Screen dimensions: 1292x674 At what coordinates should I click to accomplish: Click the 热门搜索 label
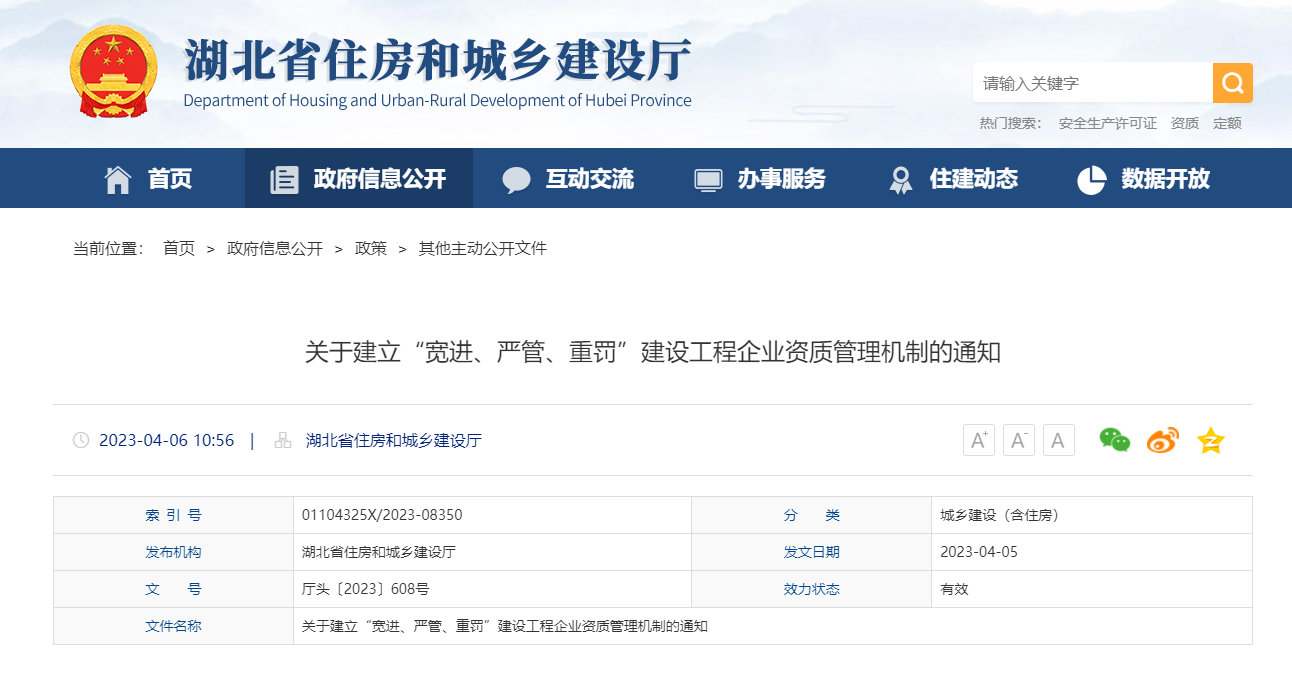coord(1010,123)
